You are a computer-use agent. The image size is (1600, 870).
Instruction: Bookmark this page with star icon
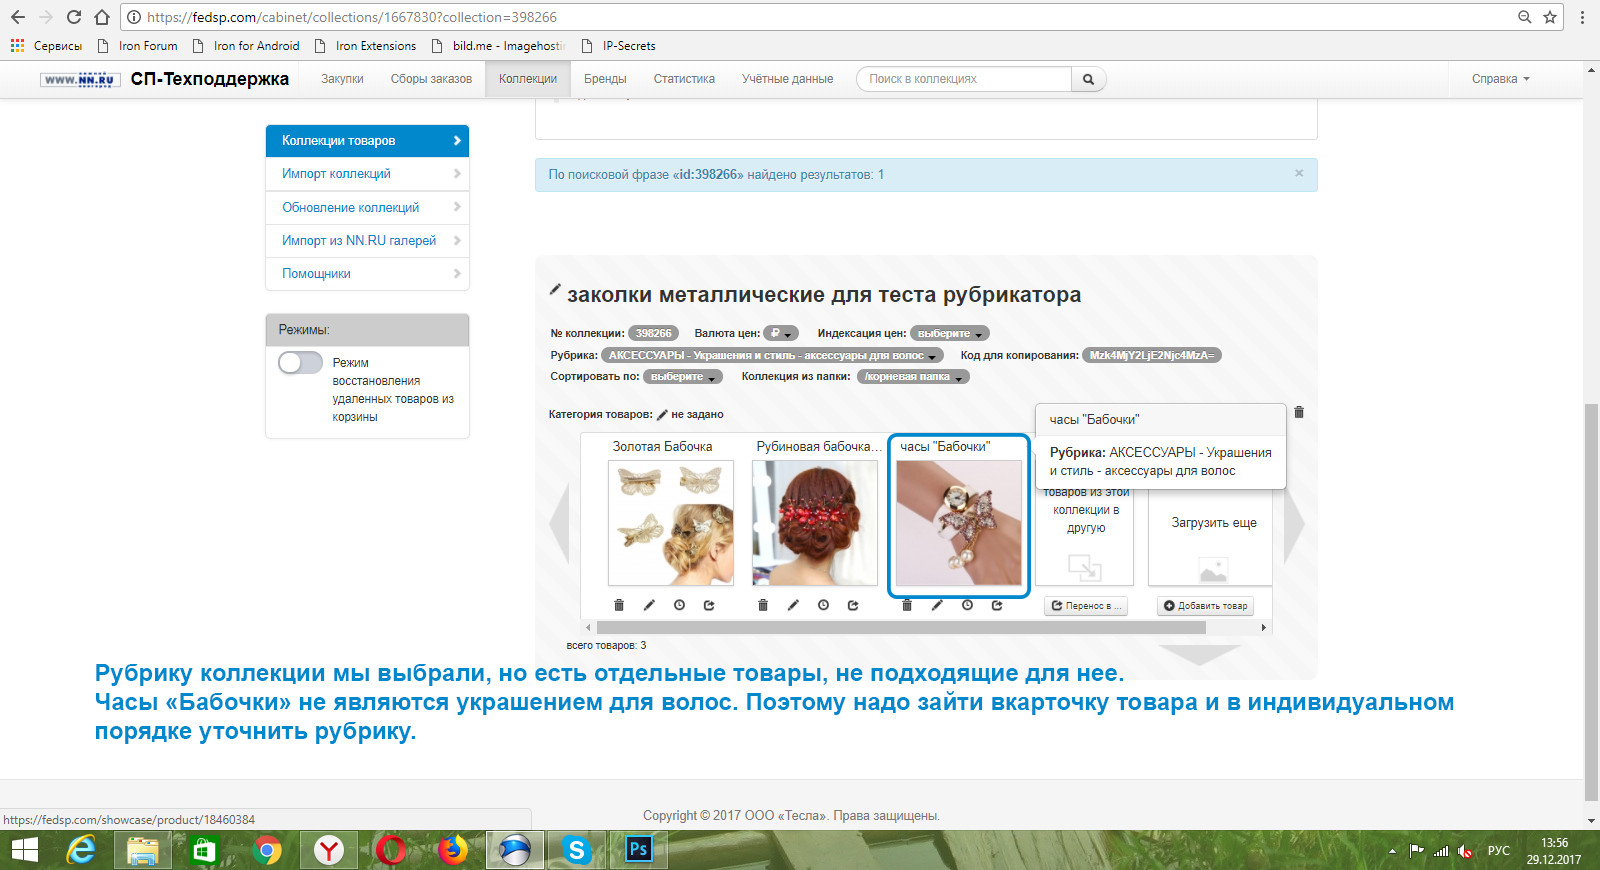(1550, 17)
